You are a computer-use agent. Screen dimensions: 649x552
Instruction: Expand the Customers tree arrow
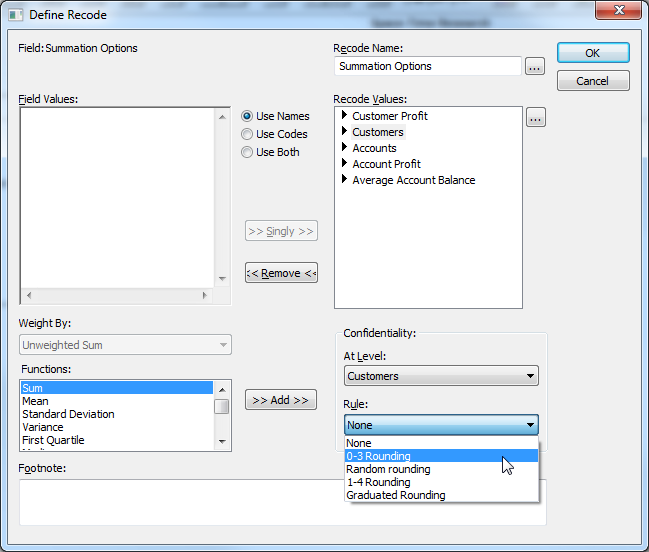pos(345,132)
